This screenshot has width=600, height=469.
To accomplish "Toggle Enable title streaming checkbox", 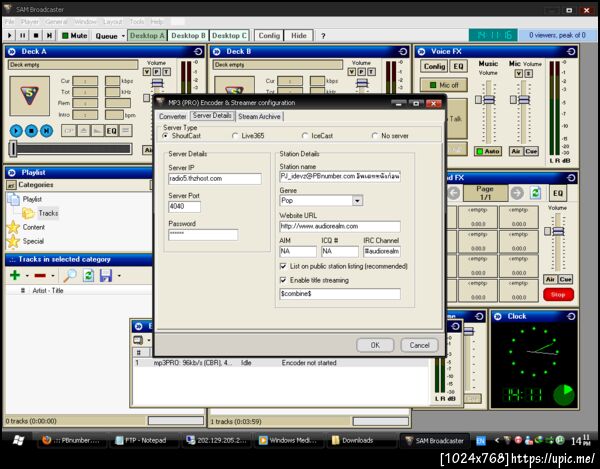I will [x=283, y=280].
